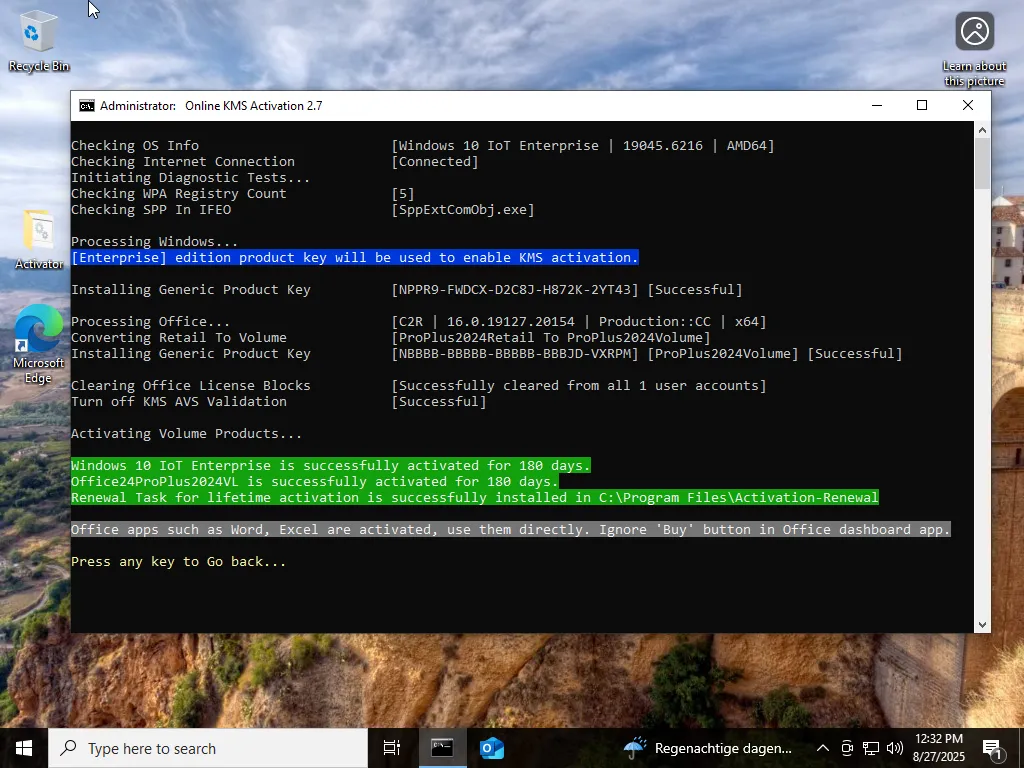Screen dimensions: 1024x768
Task: Show hidden system tray icons
Action: [823, 748]
